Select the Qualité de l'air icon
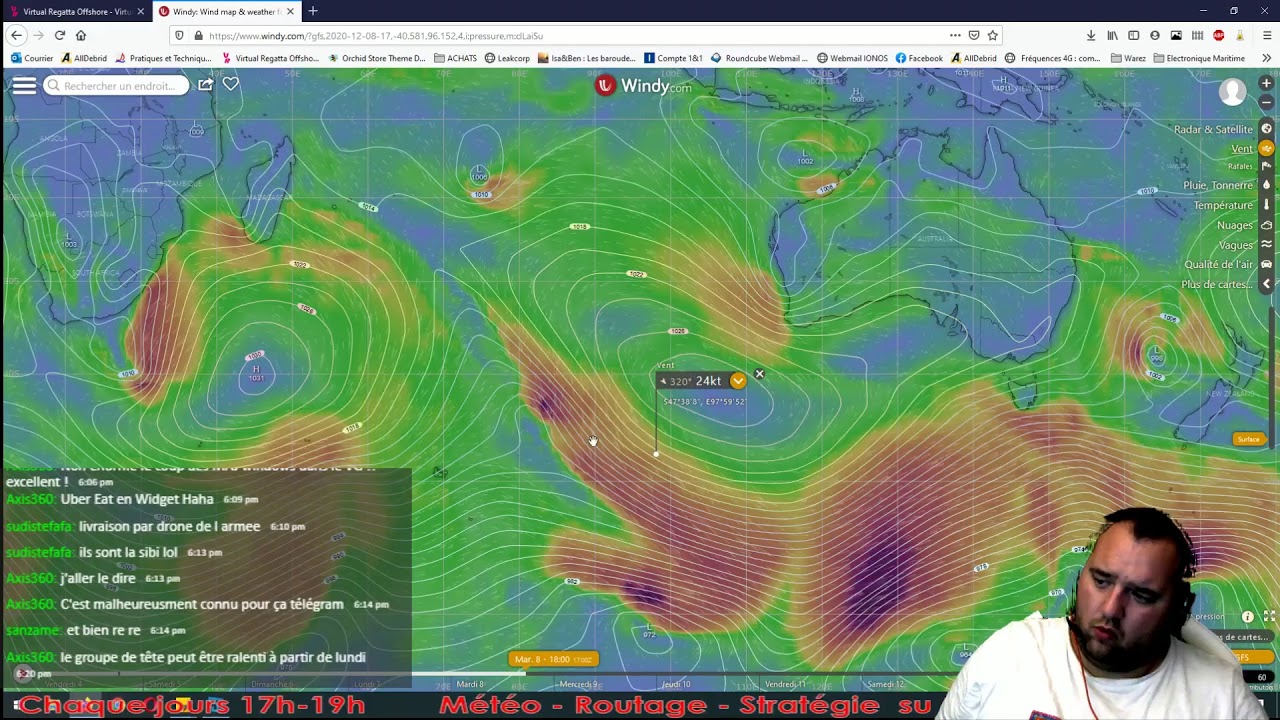Screen dimensions: 1280x720 (x=1266, y=264)
